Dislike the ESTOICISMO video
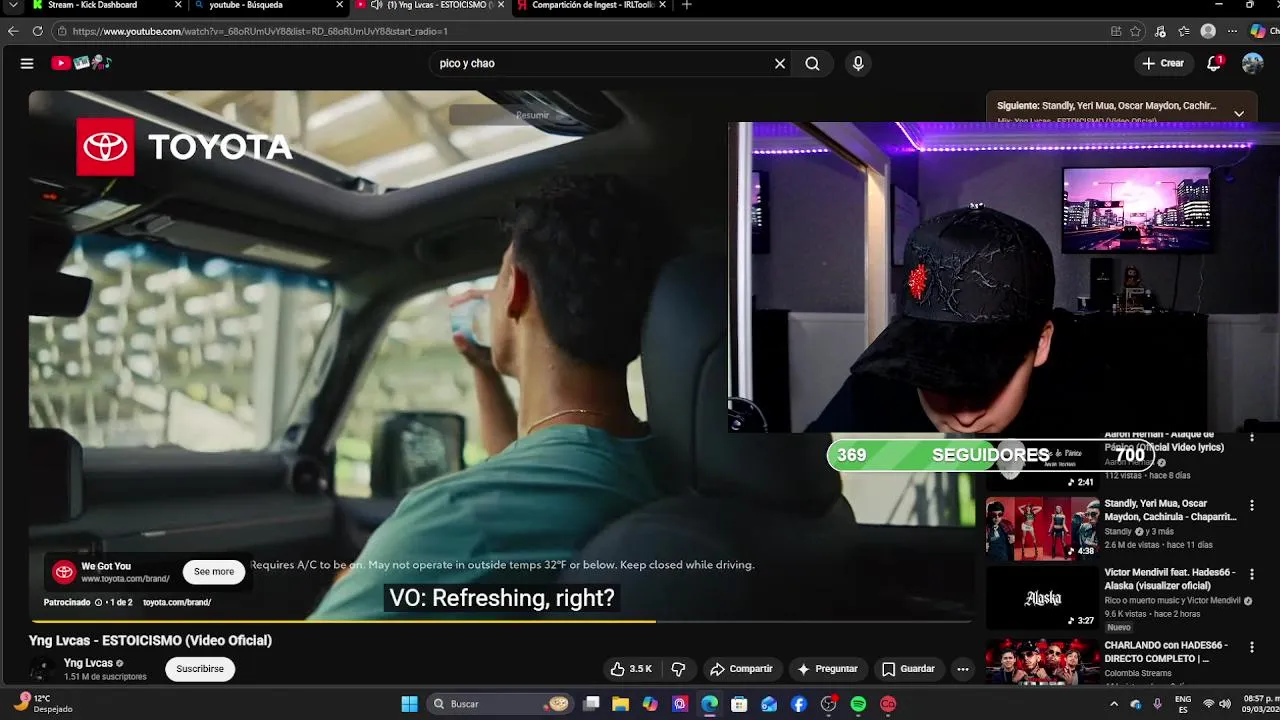 point(678,669)
